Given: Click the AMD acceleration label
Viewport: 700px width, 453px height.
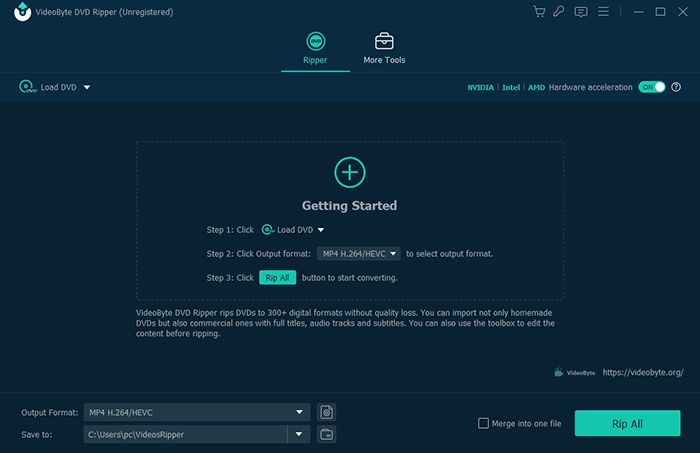Looking at the screenshot, I should pos(536,87).
